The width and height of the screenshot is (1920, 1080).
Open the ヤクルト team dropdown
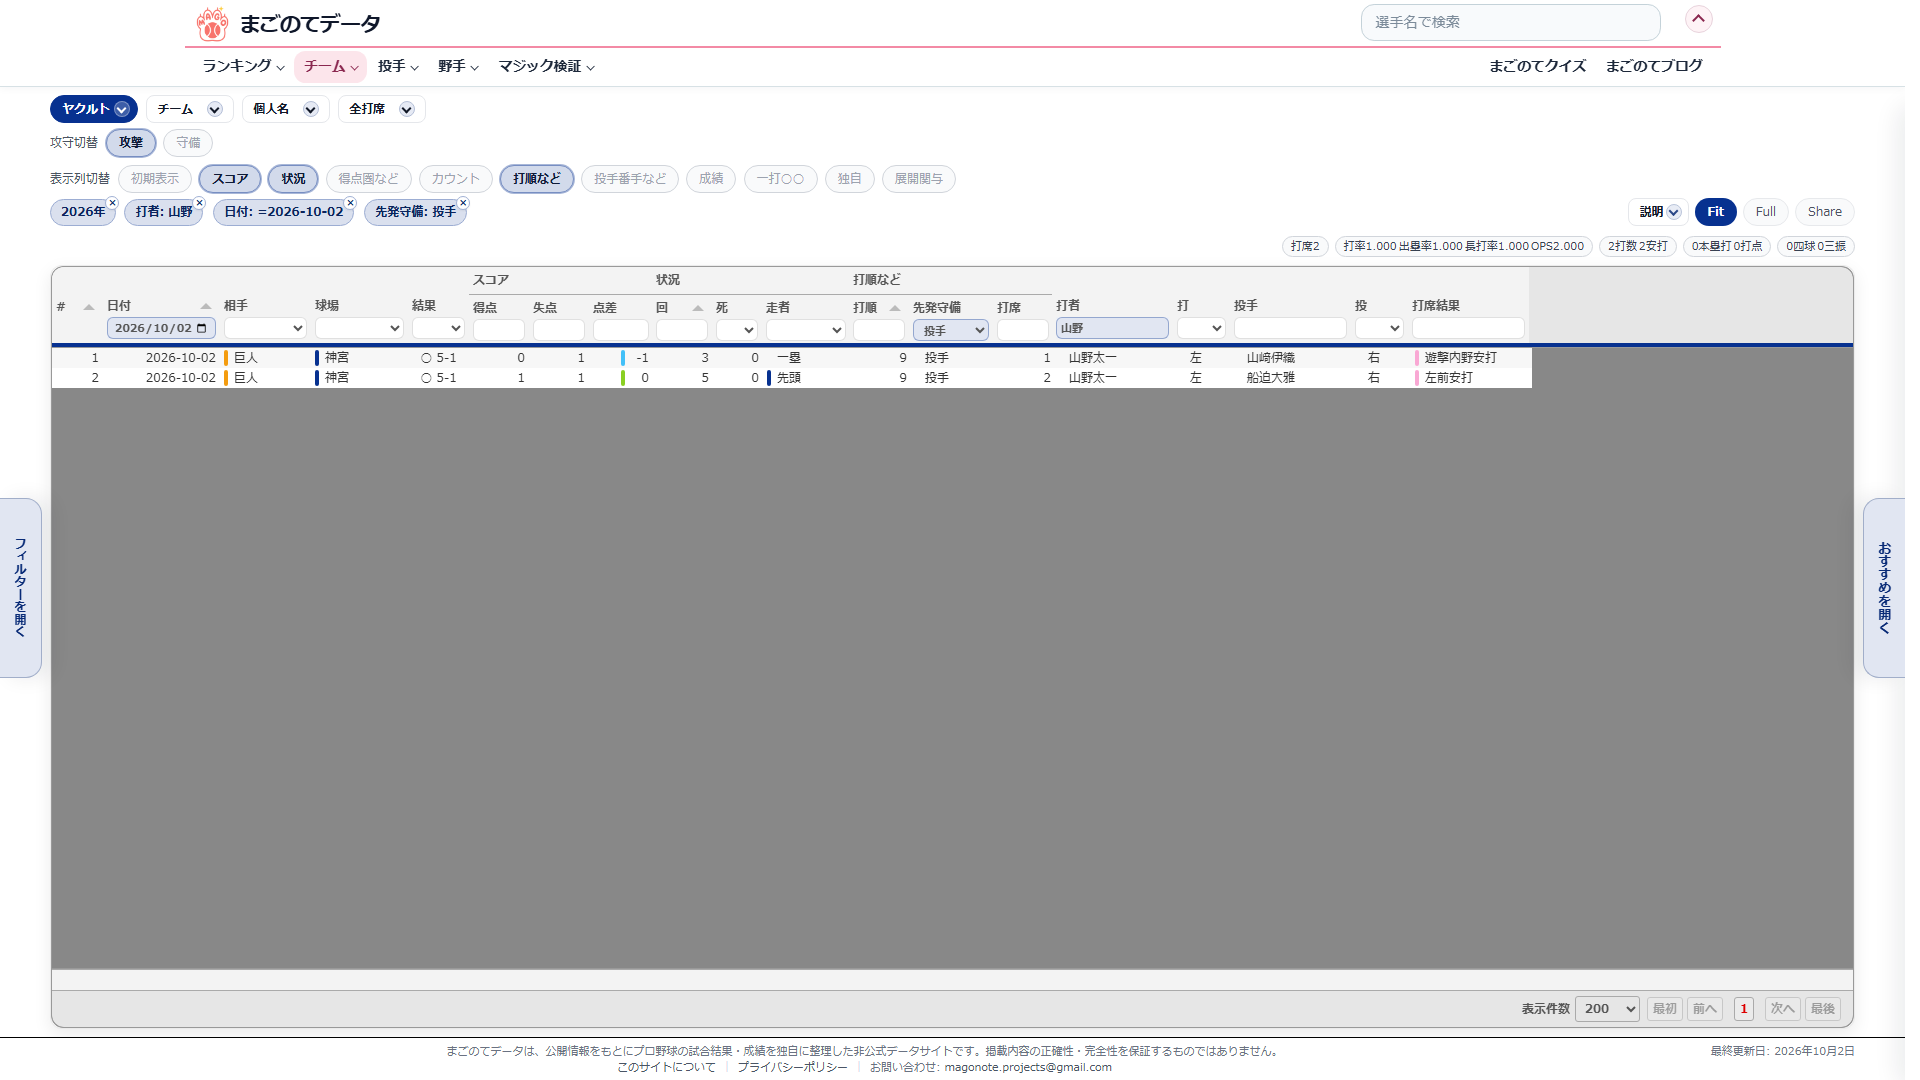tap(94, 109)
